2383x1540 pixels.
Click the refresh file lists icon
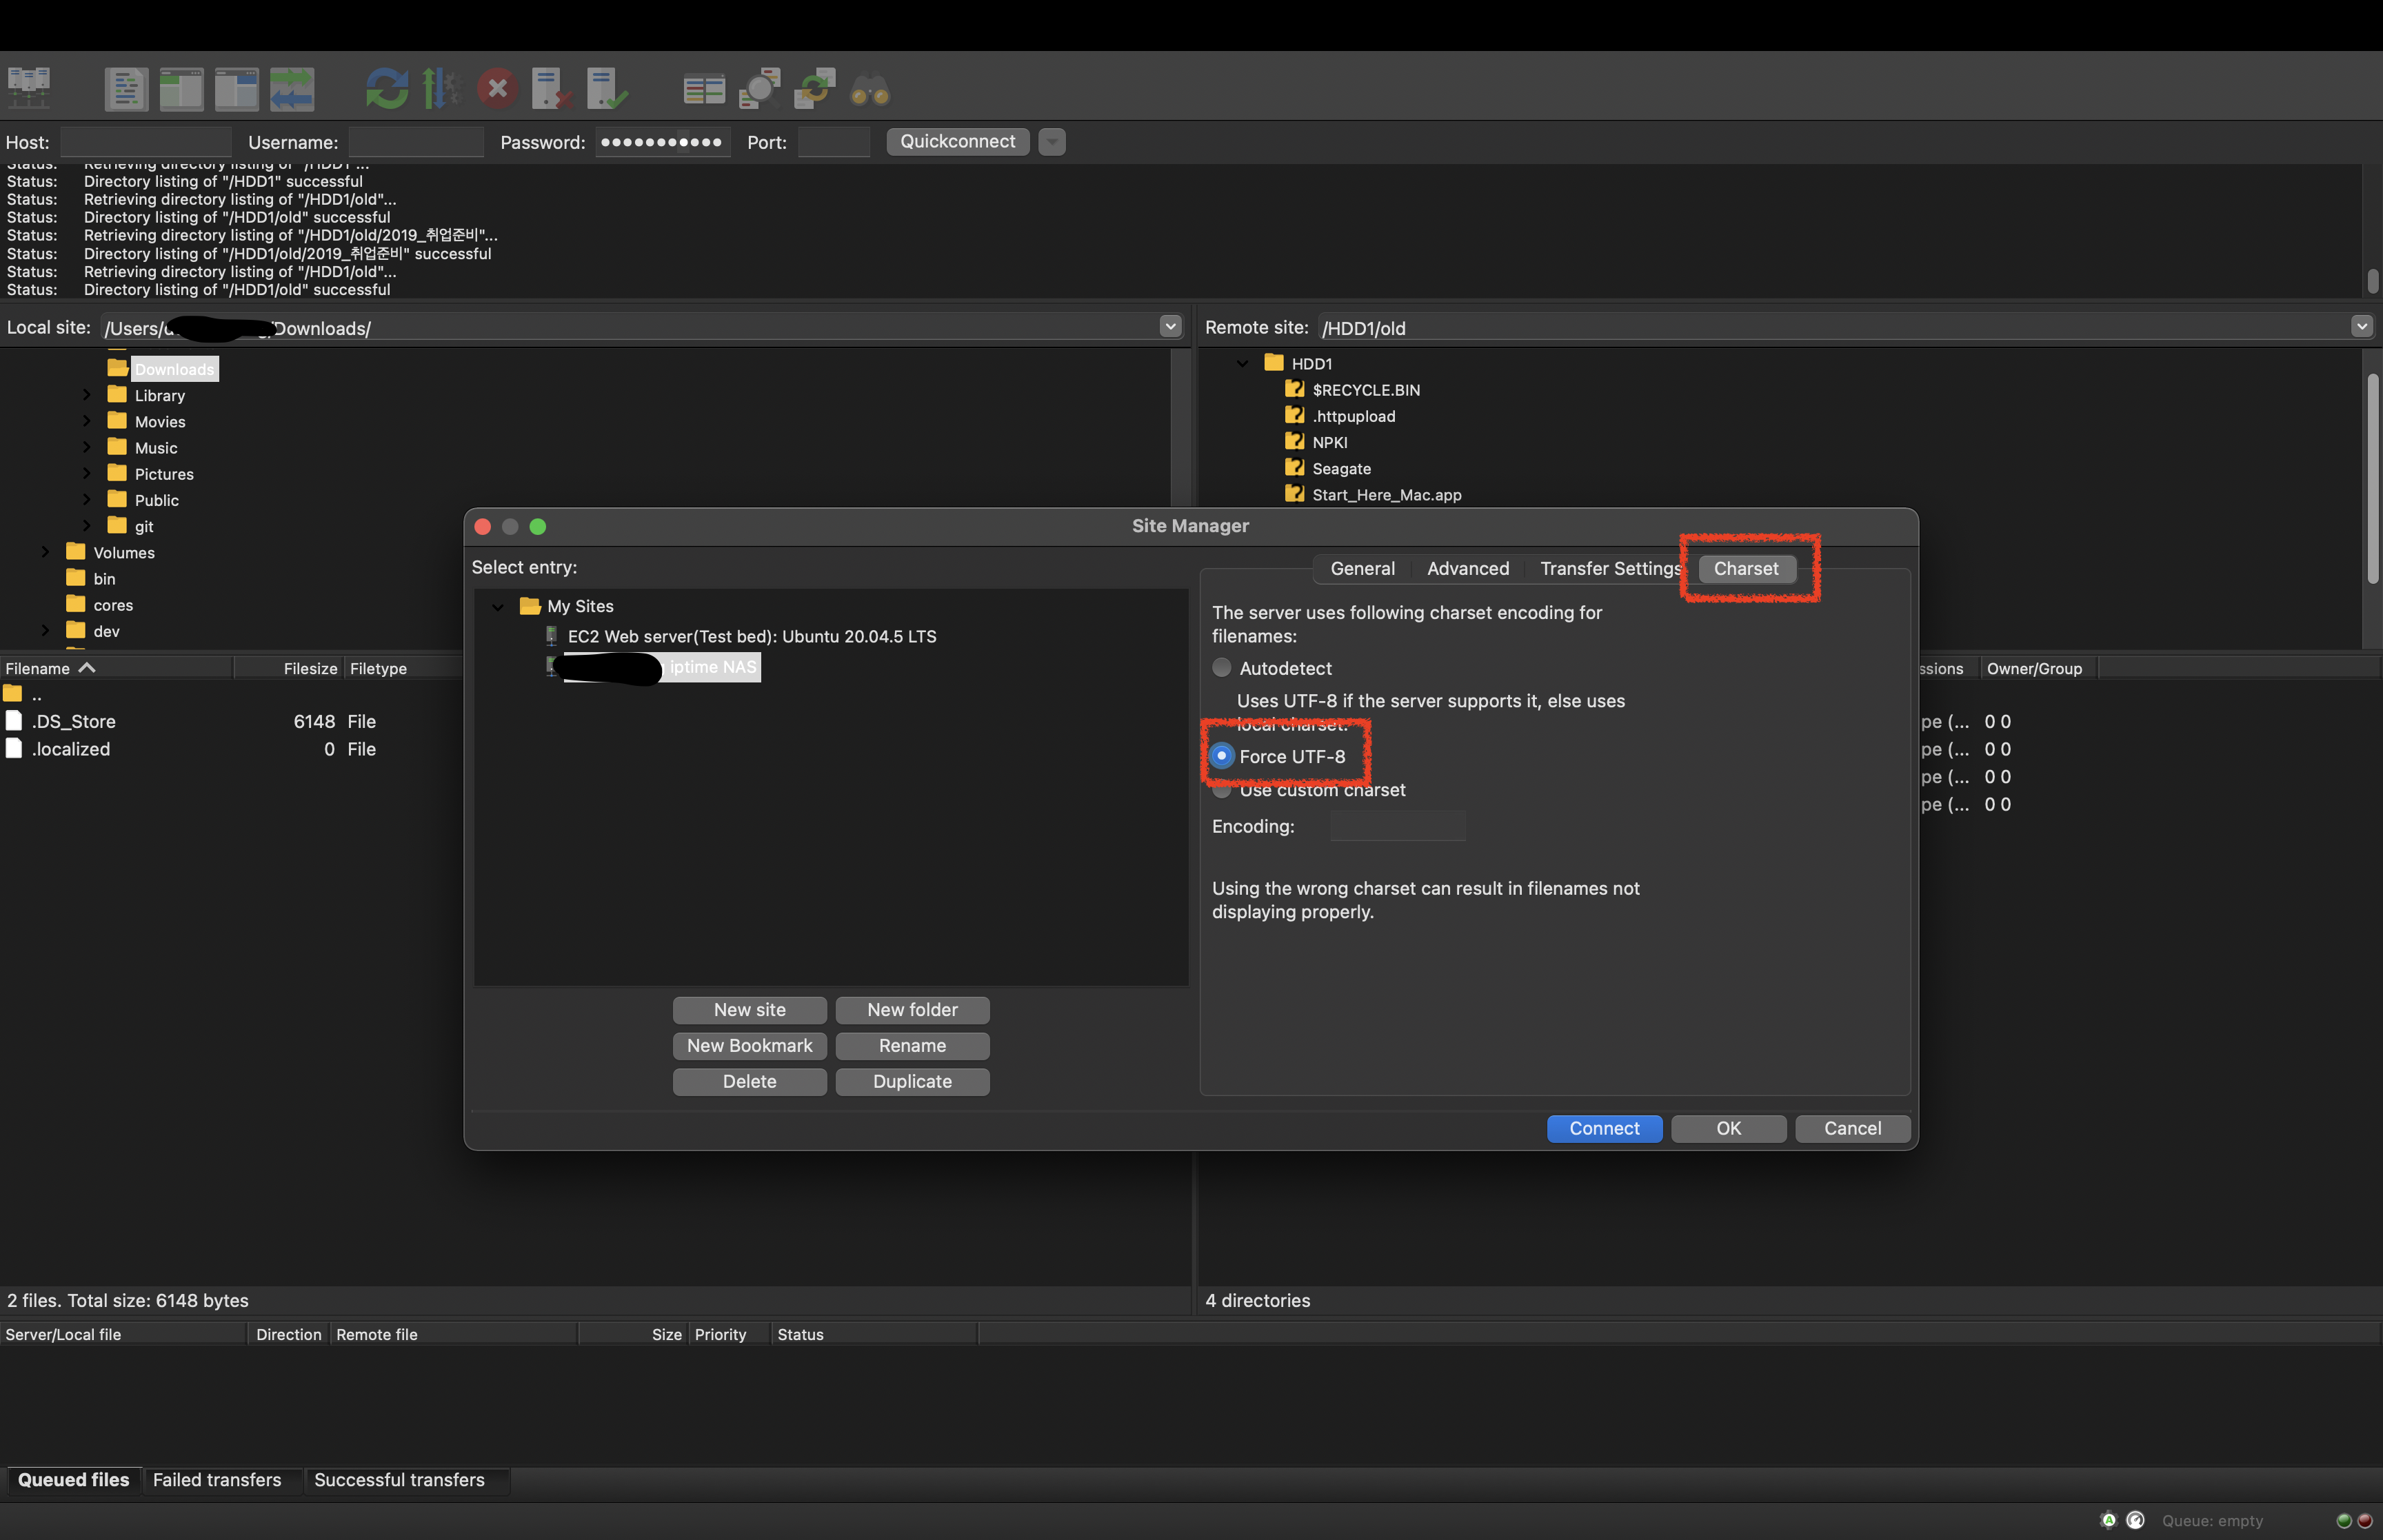[386, 89]
